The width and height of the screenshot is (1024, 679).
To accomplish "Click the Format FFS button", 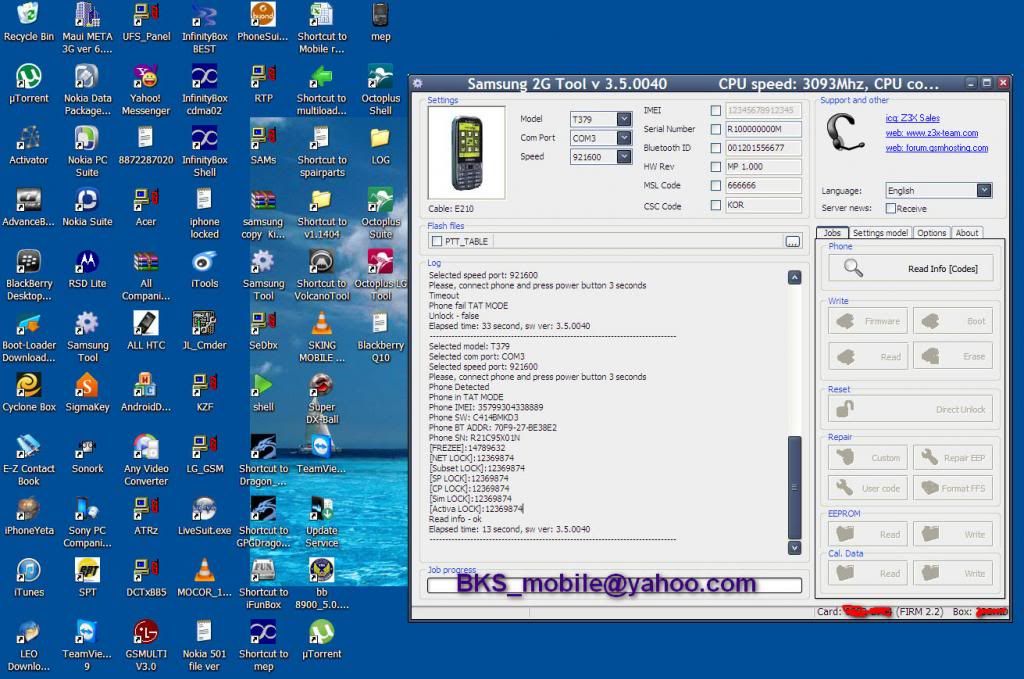I will (953, 488).
